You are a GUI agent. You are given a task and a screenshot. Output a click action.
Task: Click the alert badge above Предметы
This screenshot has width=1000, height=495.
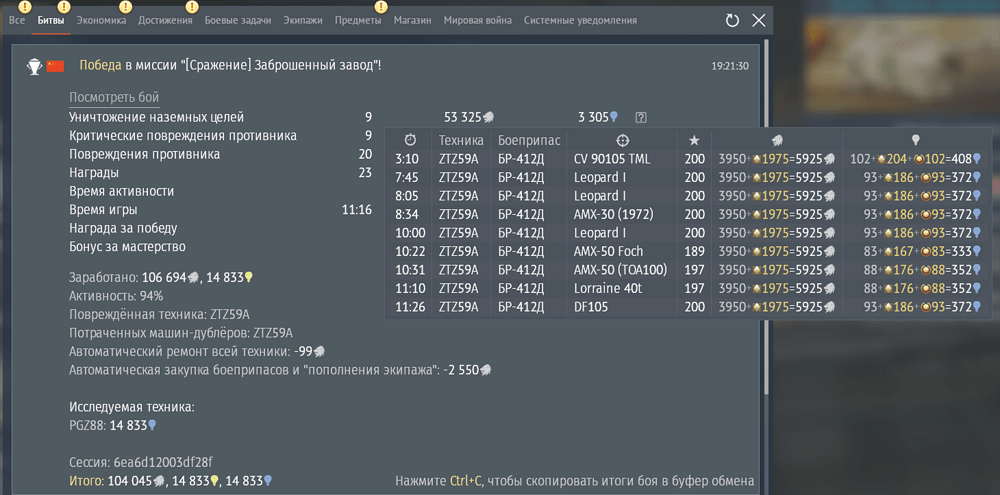381,7
